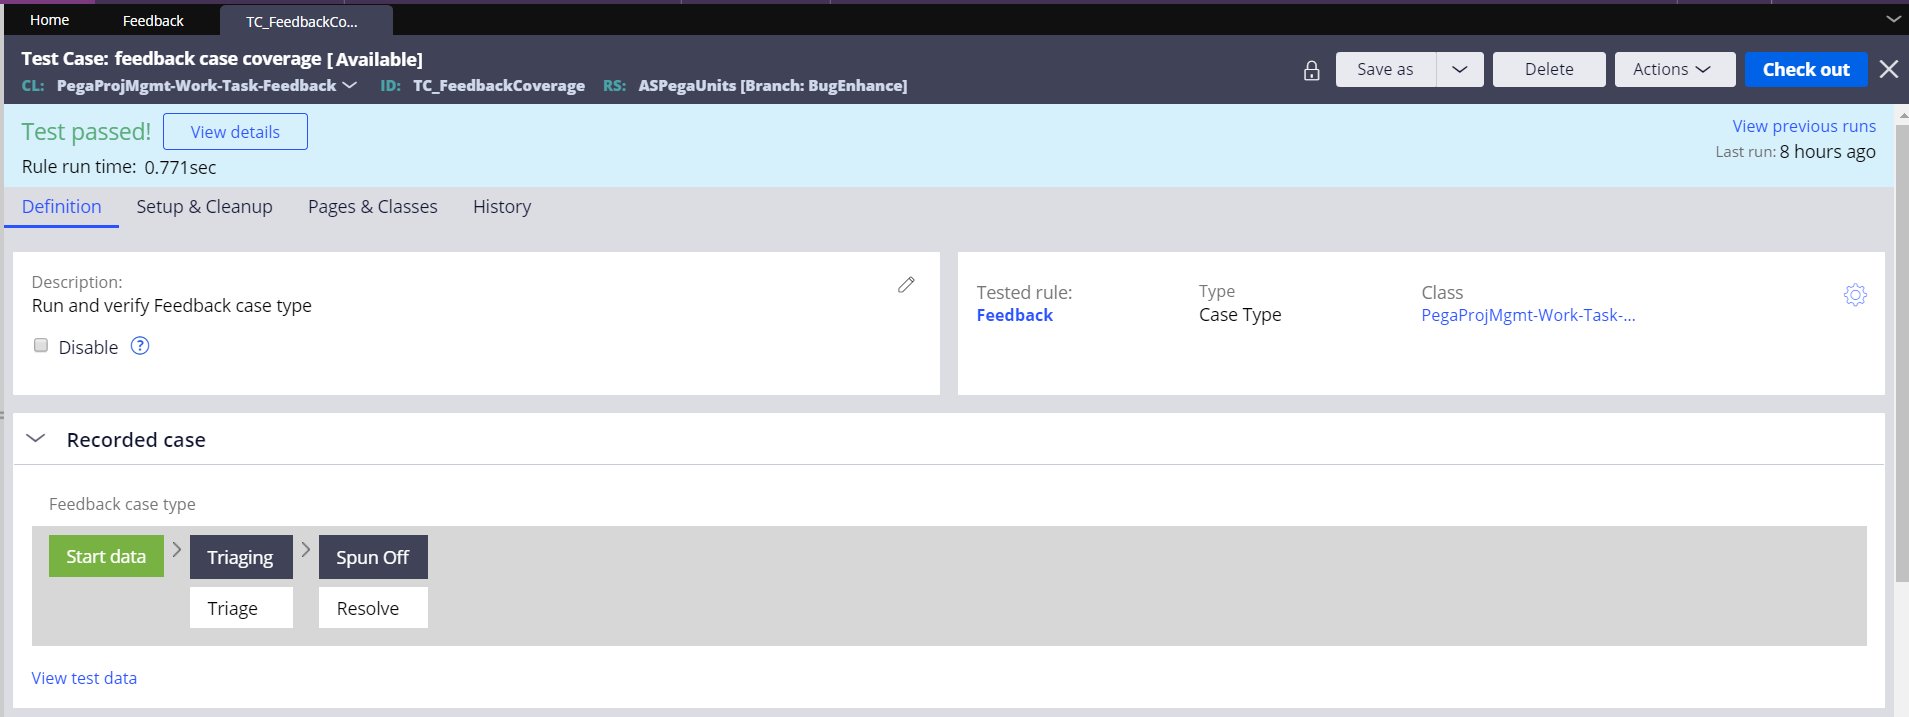The width and height of the screenshot is (1909, 717).
Task: Open tested rule settings gear
Action: (x=1855, y=295)
